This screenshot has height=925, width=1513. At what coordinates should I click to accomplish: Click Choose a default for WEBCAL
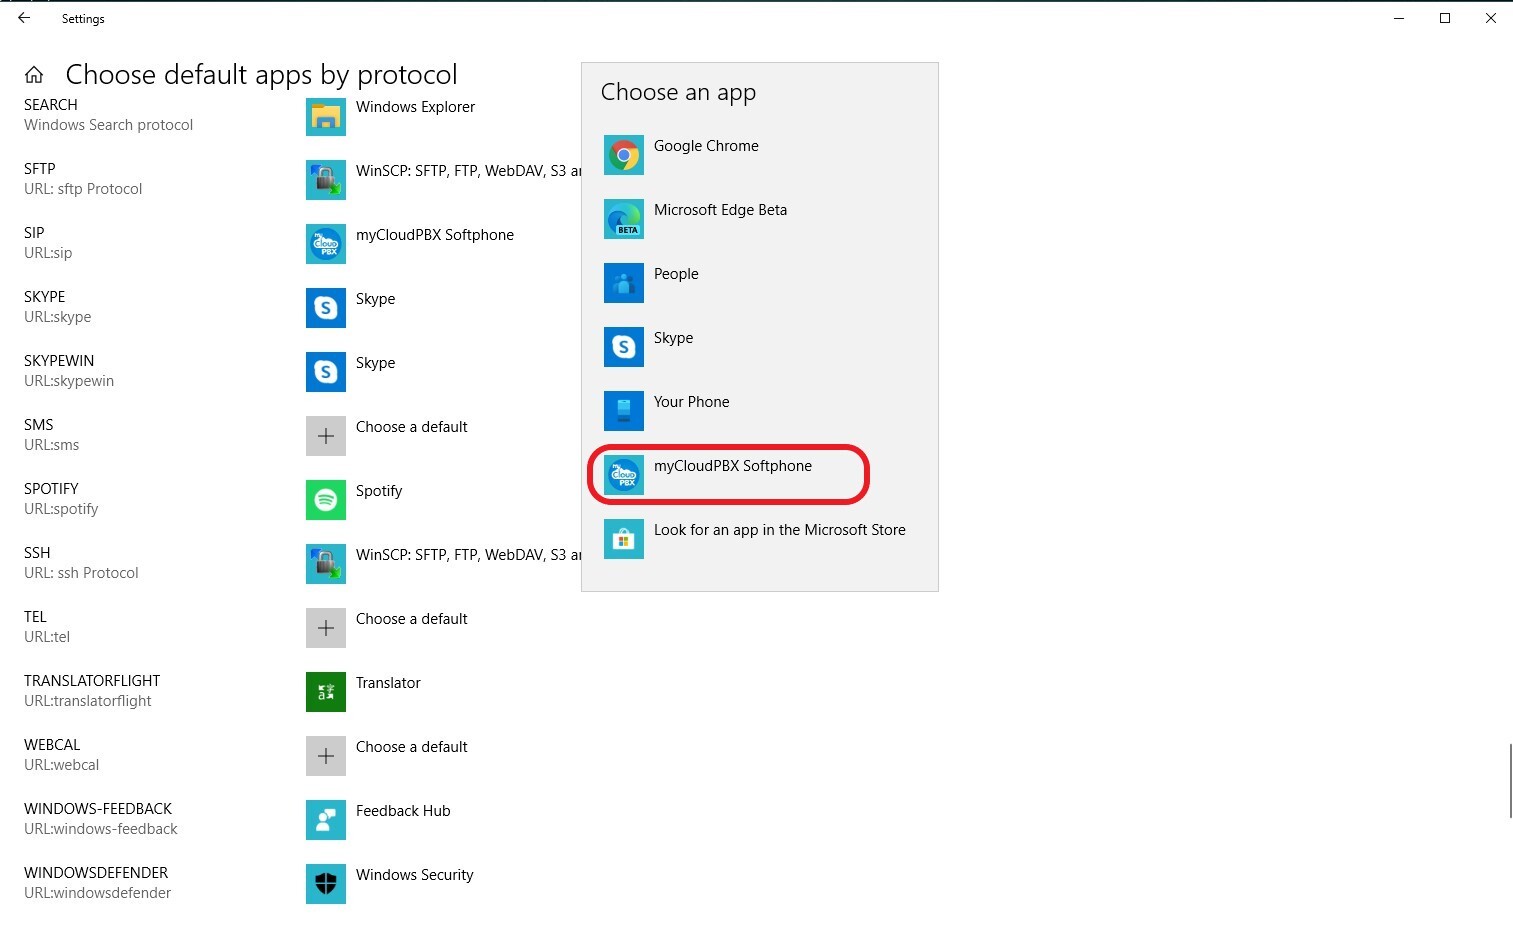[x=412, y=747]
